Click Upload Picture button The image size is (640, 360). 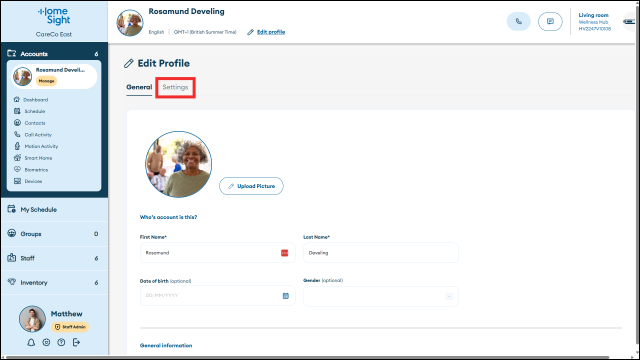(251, 186)
